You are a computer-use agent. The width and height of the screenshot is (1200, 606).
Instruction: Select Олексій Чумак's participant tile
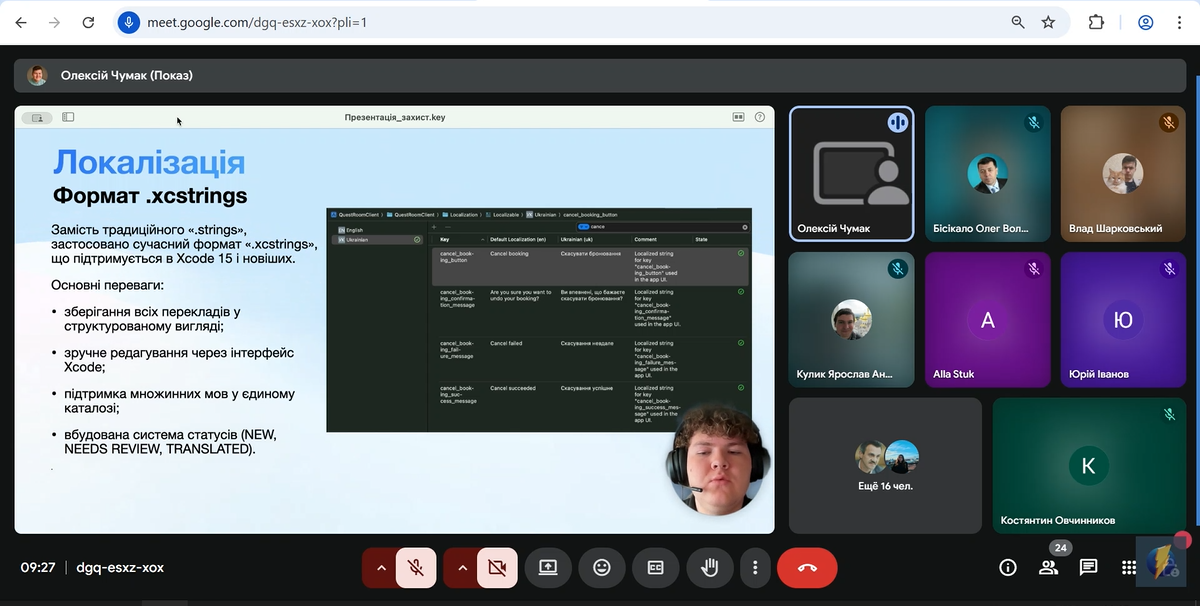[x=851, y=174]
